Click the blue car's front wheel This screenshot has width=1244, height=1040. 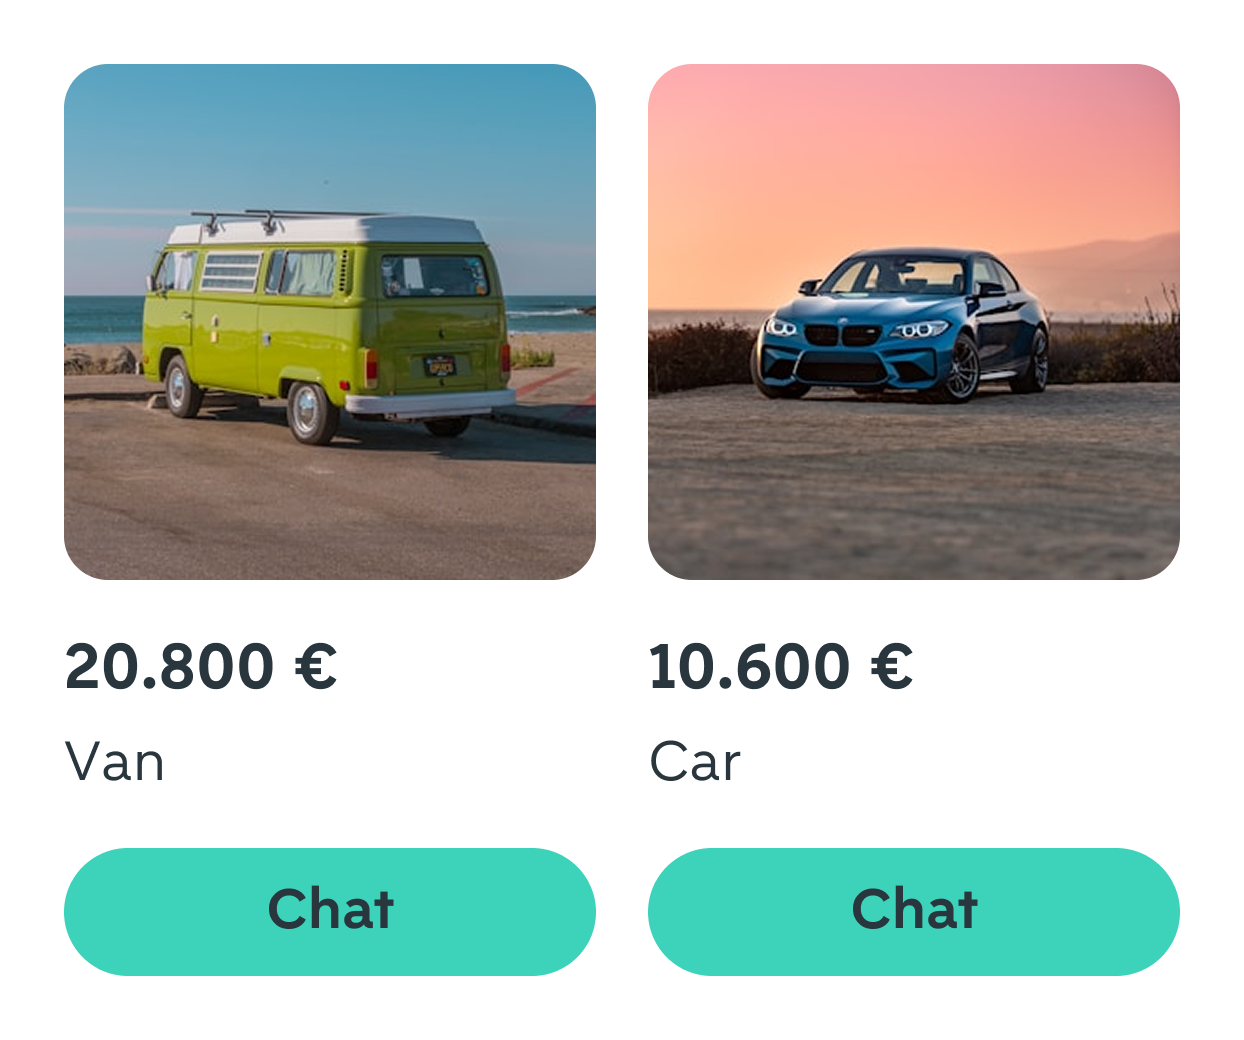click(x=962, y=370)
